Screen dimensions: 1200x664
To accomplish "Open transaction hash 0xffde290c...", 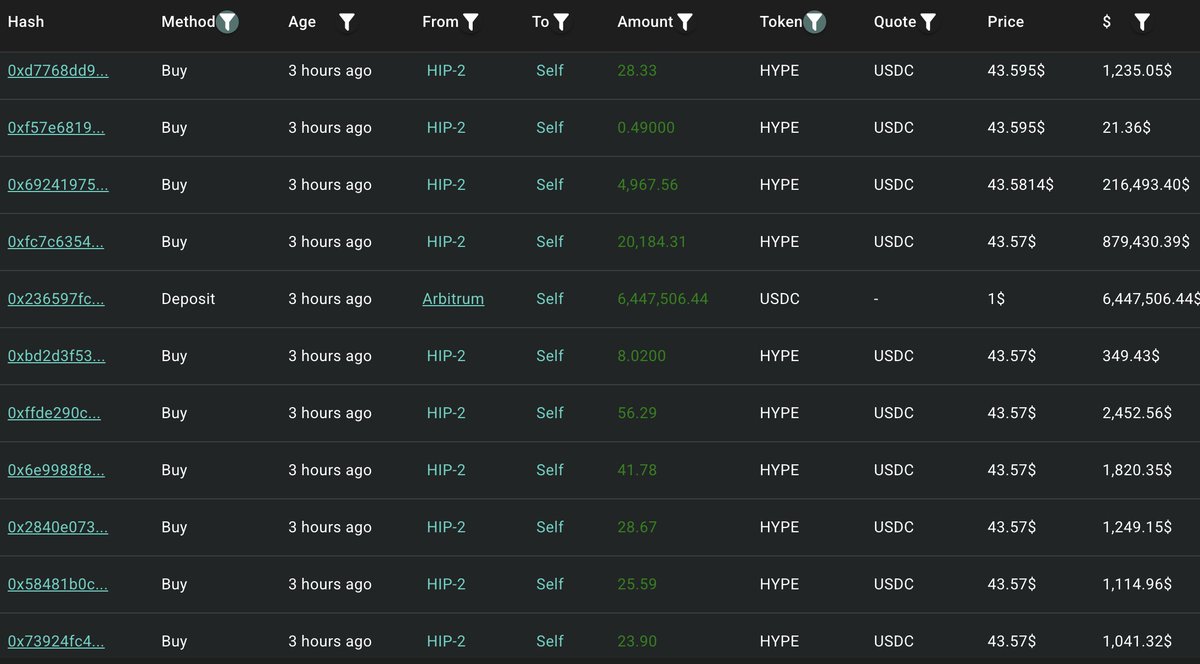I will coord(54,413).
